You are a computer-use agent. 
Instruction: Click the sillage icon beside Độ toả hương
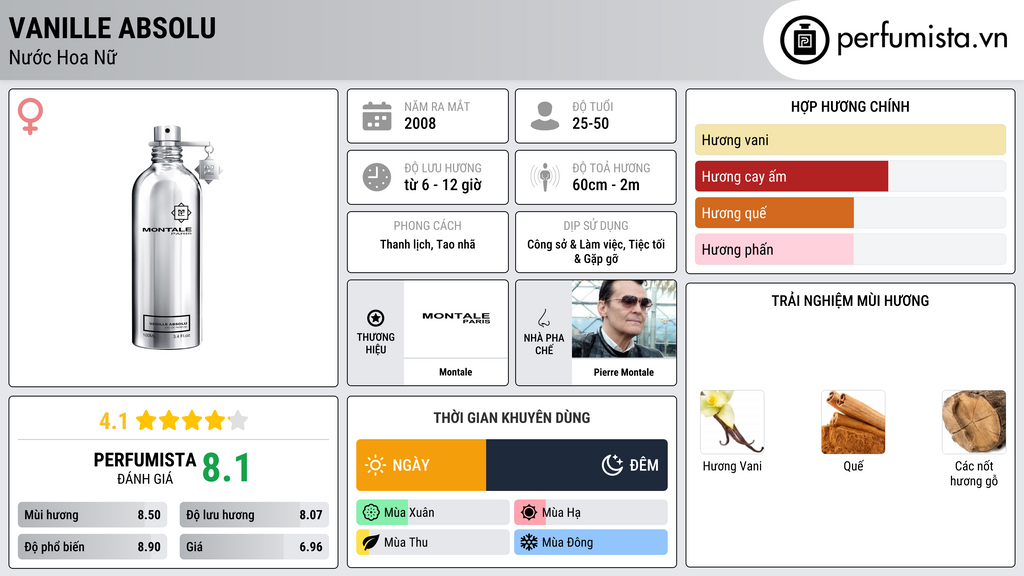pos(544,177)
